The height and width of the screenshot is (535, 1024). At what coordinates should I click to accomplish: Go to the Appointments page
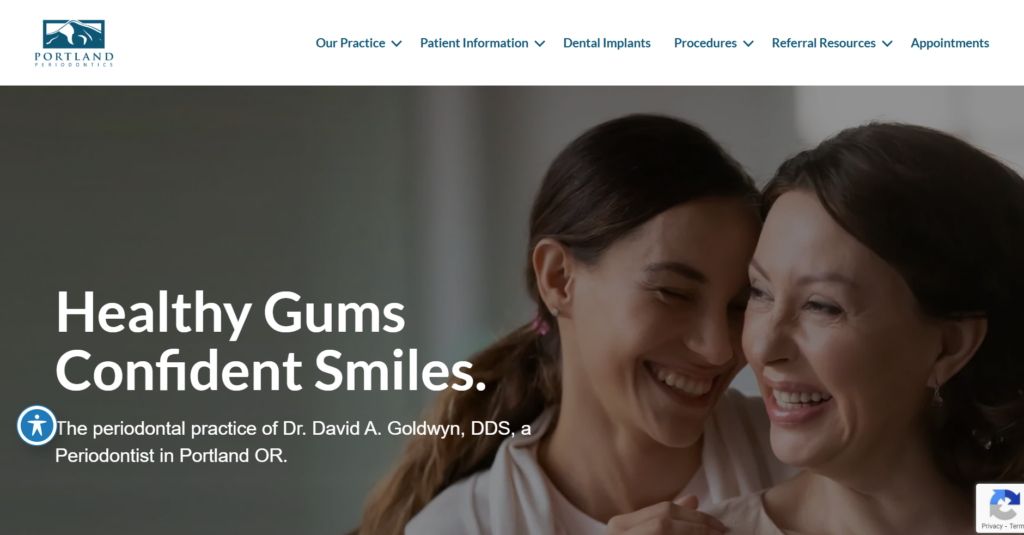[x=950, y=43]
